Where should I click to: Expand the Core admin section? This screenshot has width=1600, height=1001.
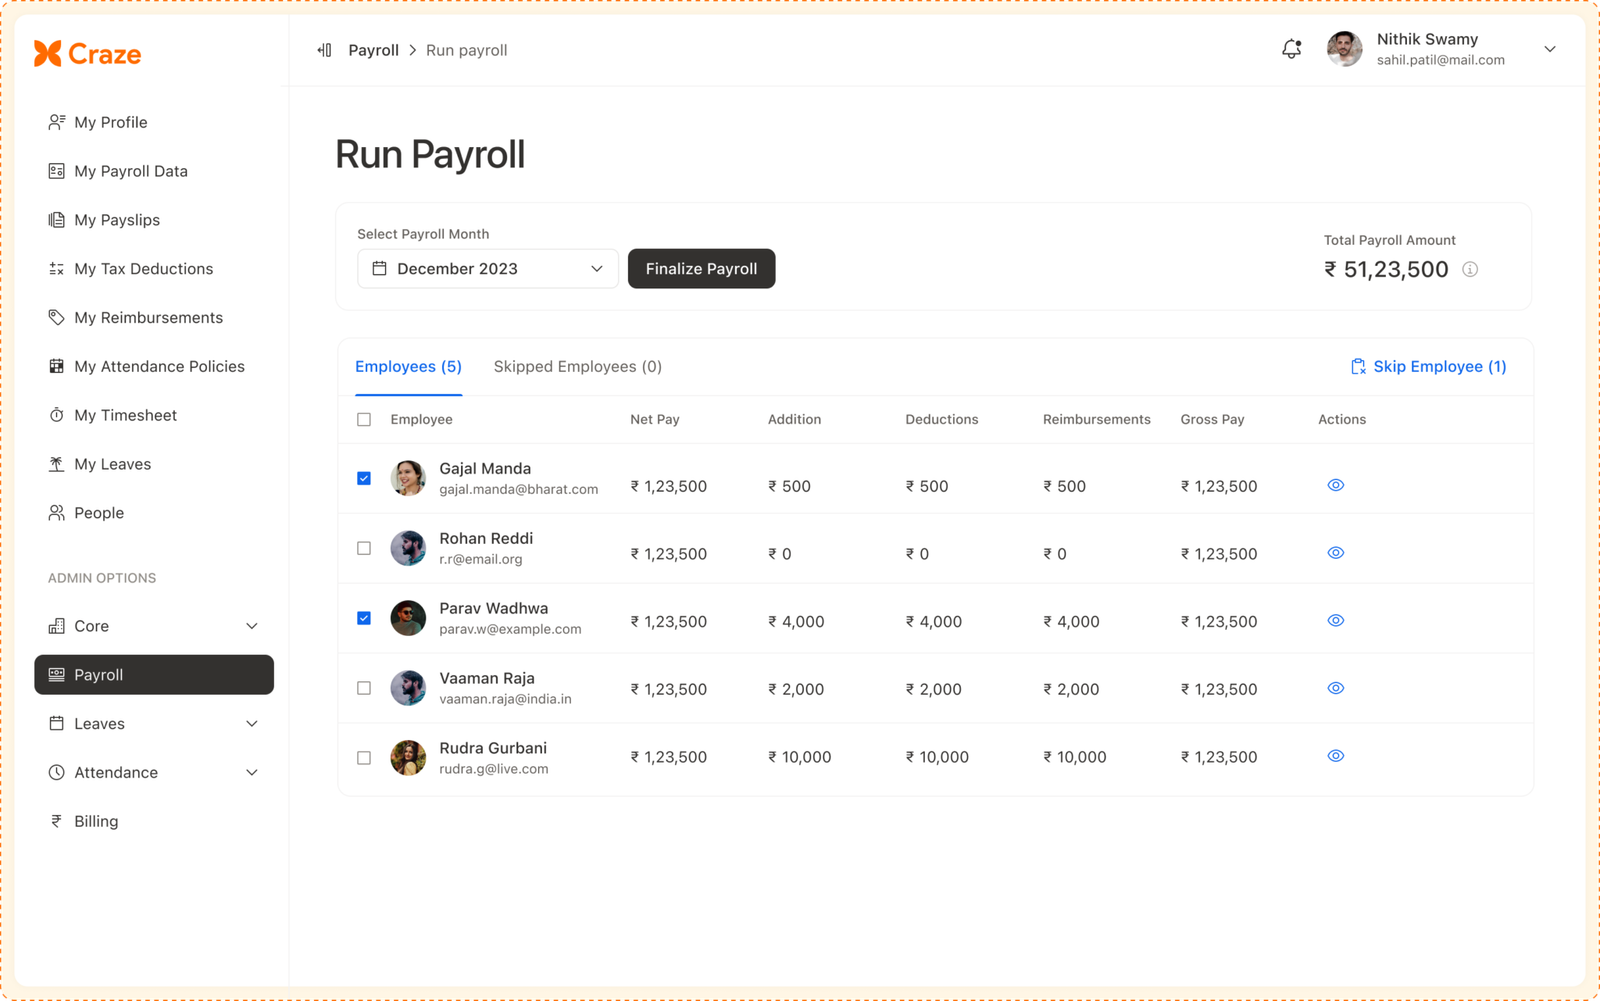253,625
